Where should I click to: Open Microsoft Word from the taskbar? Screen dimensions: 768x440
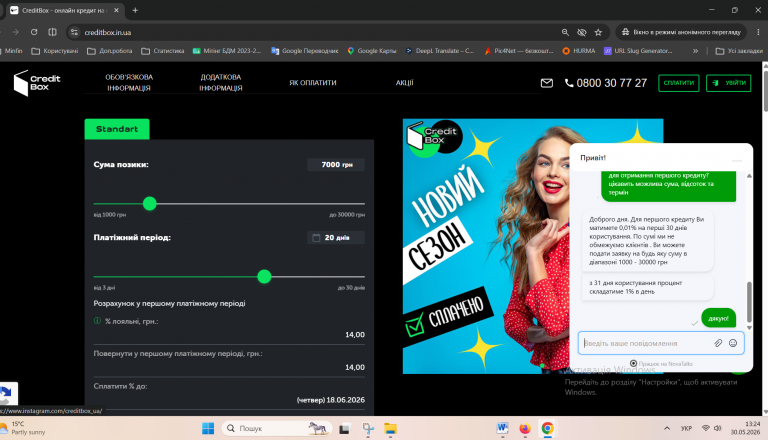pos(502,429)
